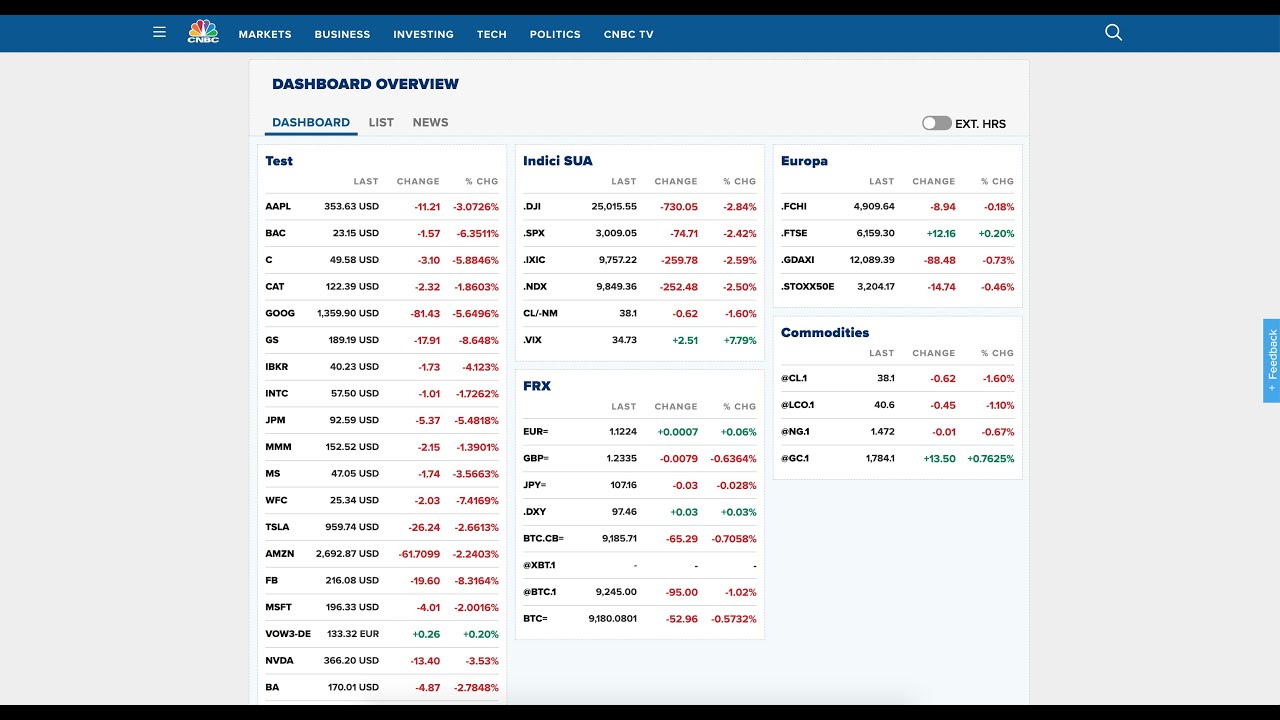The image size is (1280, 720).
Task: Open the Markets menu
Action: (x=265, y=34)
